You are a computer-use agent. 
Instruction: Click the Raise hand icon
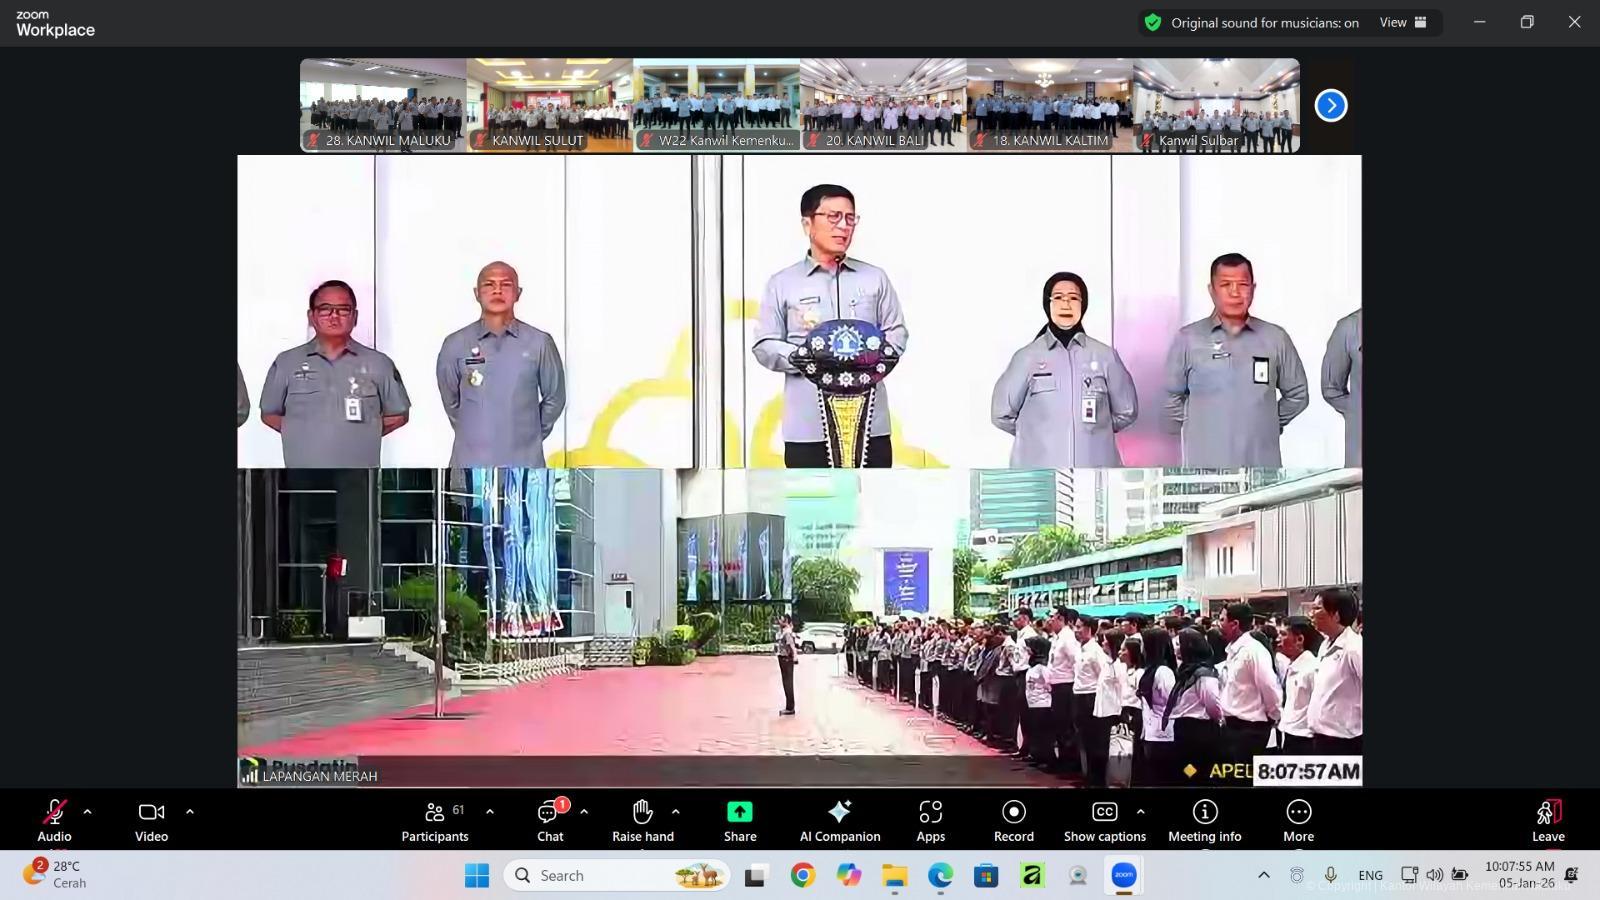(642, 820)
